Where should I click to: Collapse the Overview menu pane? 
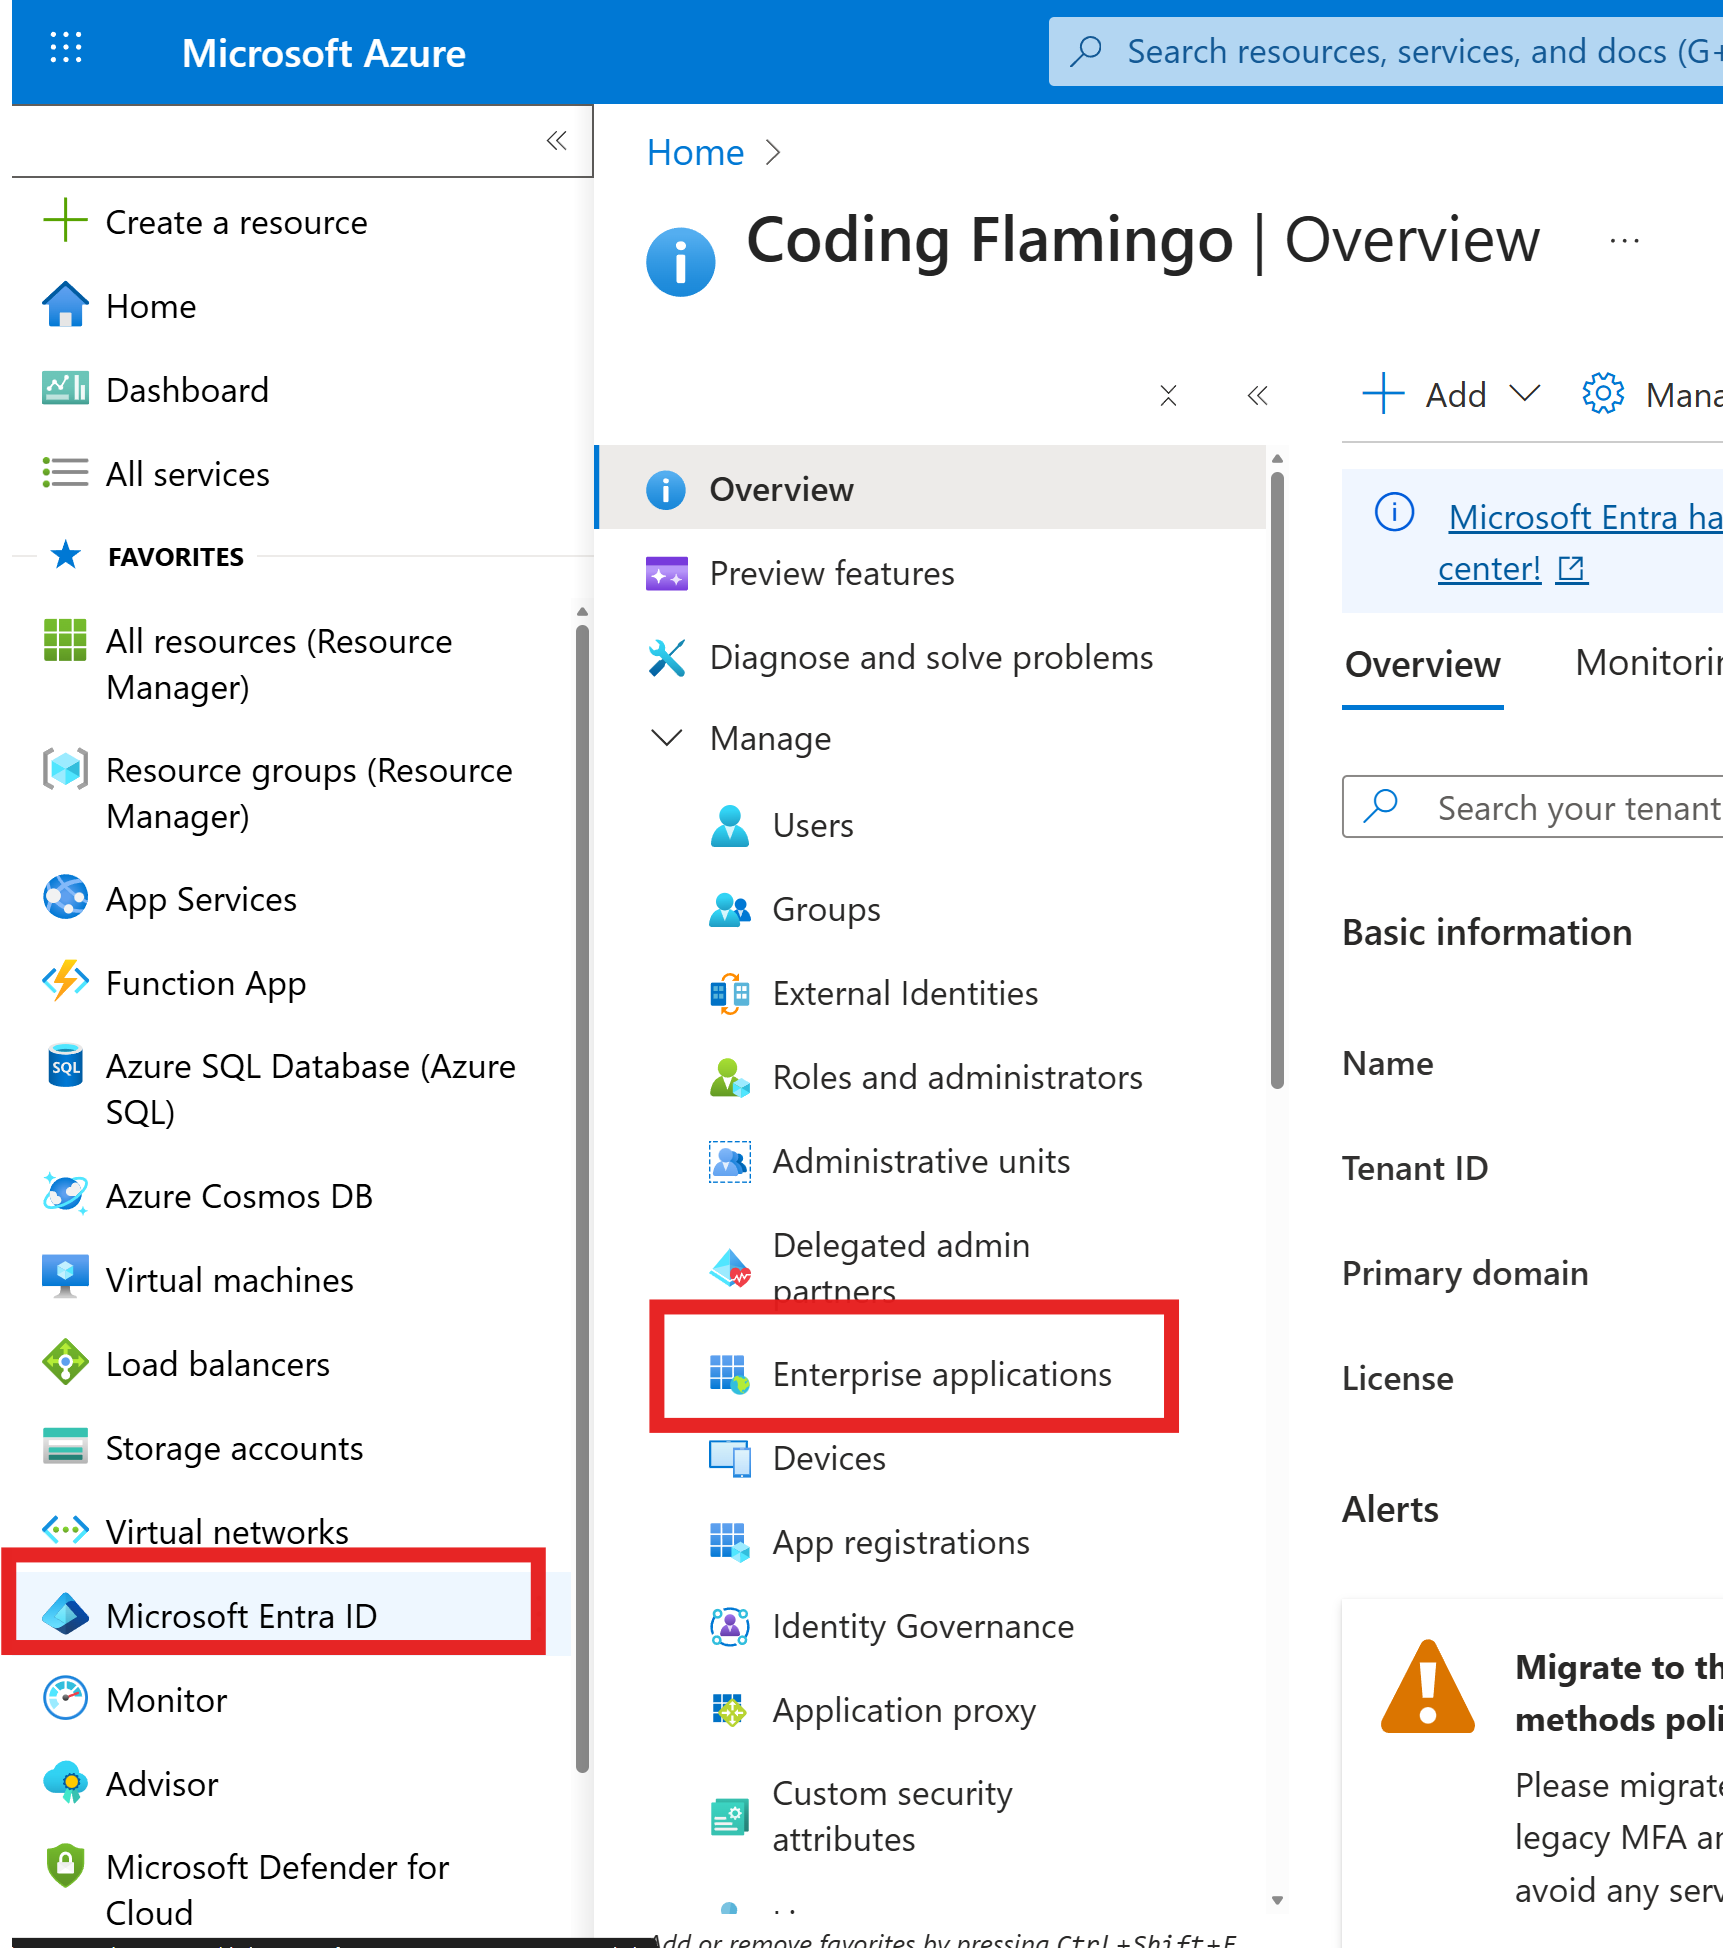[1257, 395]
